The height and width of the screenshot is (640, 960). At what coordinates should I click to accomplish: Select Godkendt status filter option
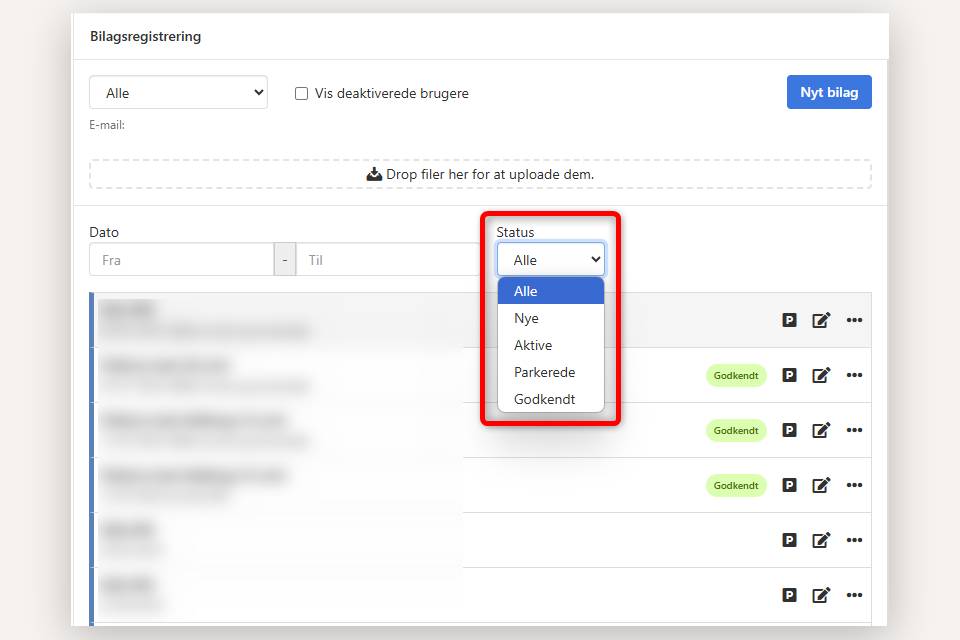(x=544, y=399)
